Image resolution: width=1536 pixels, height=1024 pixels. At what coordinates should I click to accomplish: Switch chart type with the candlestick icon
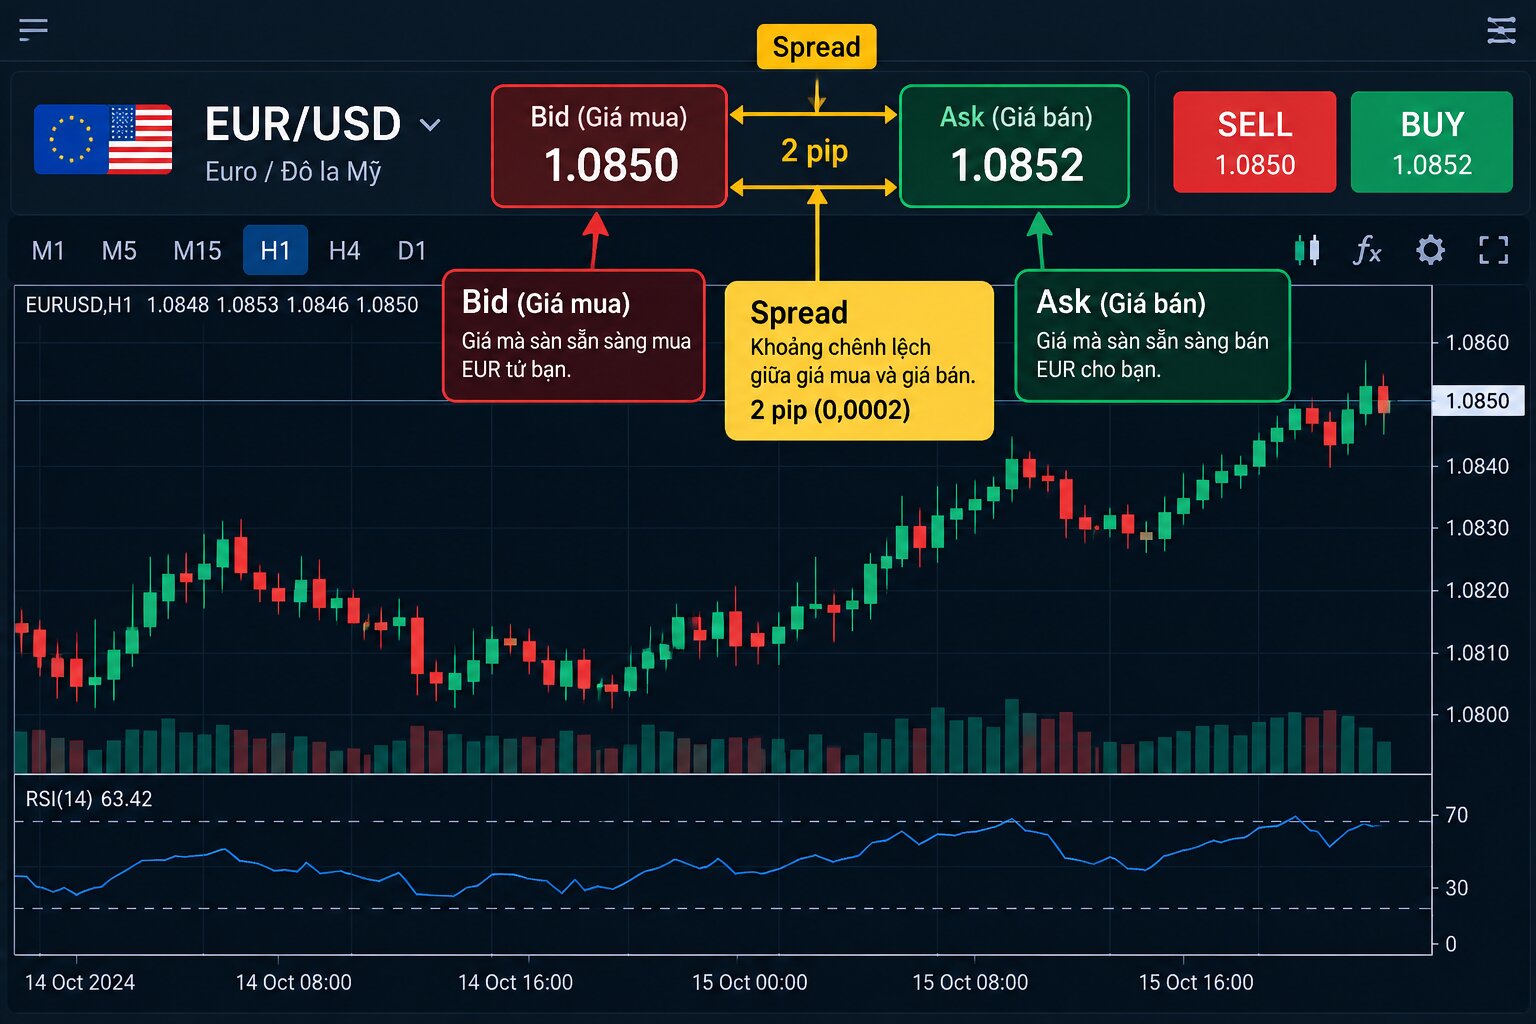(1307, 250)
